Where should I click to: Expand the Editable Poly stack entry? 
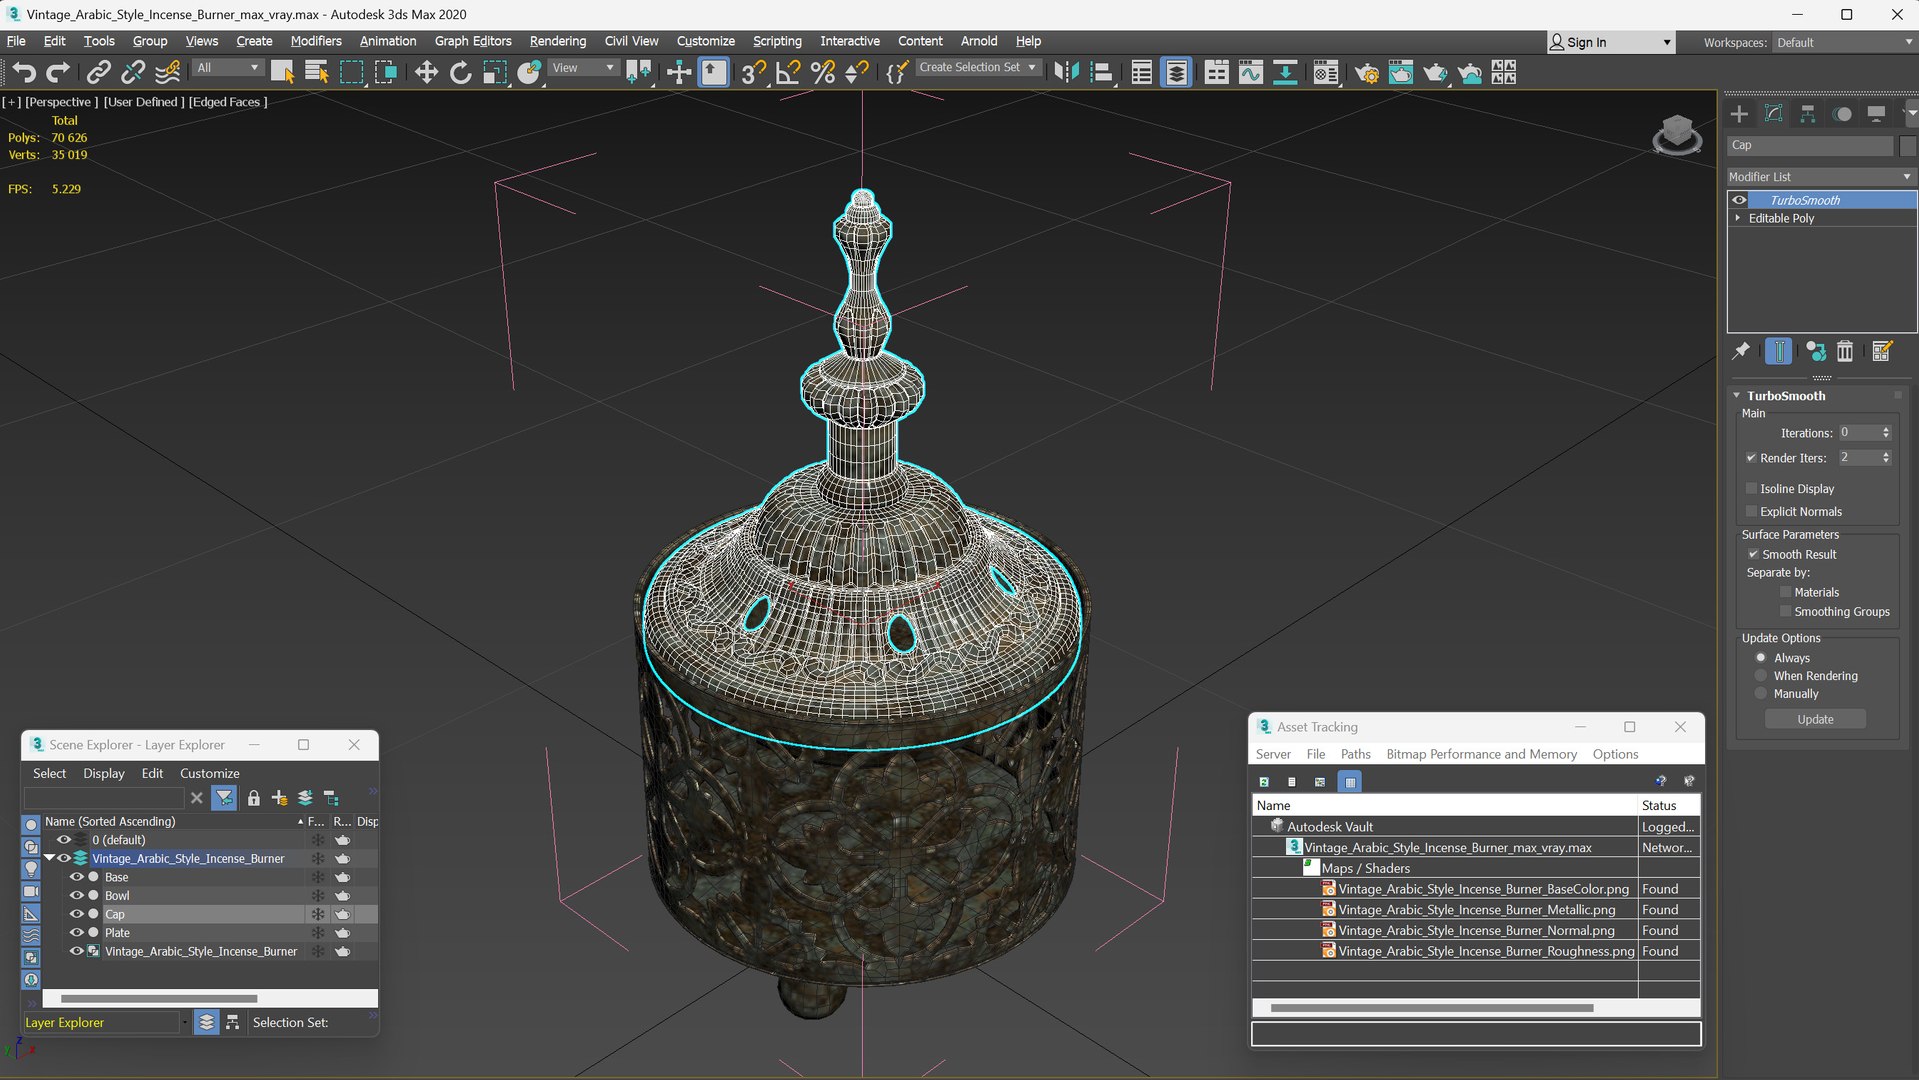[1738, 218]
